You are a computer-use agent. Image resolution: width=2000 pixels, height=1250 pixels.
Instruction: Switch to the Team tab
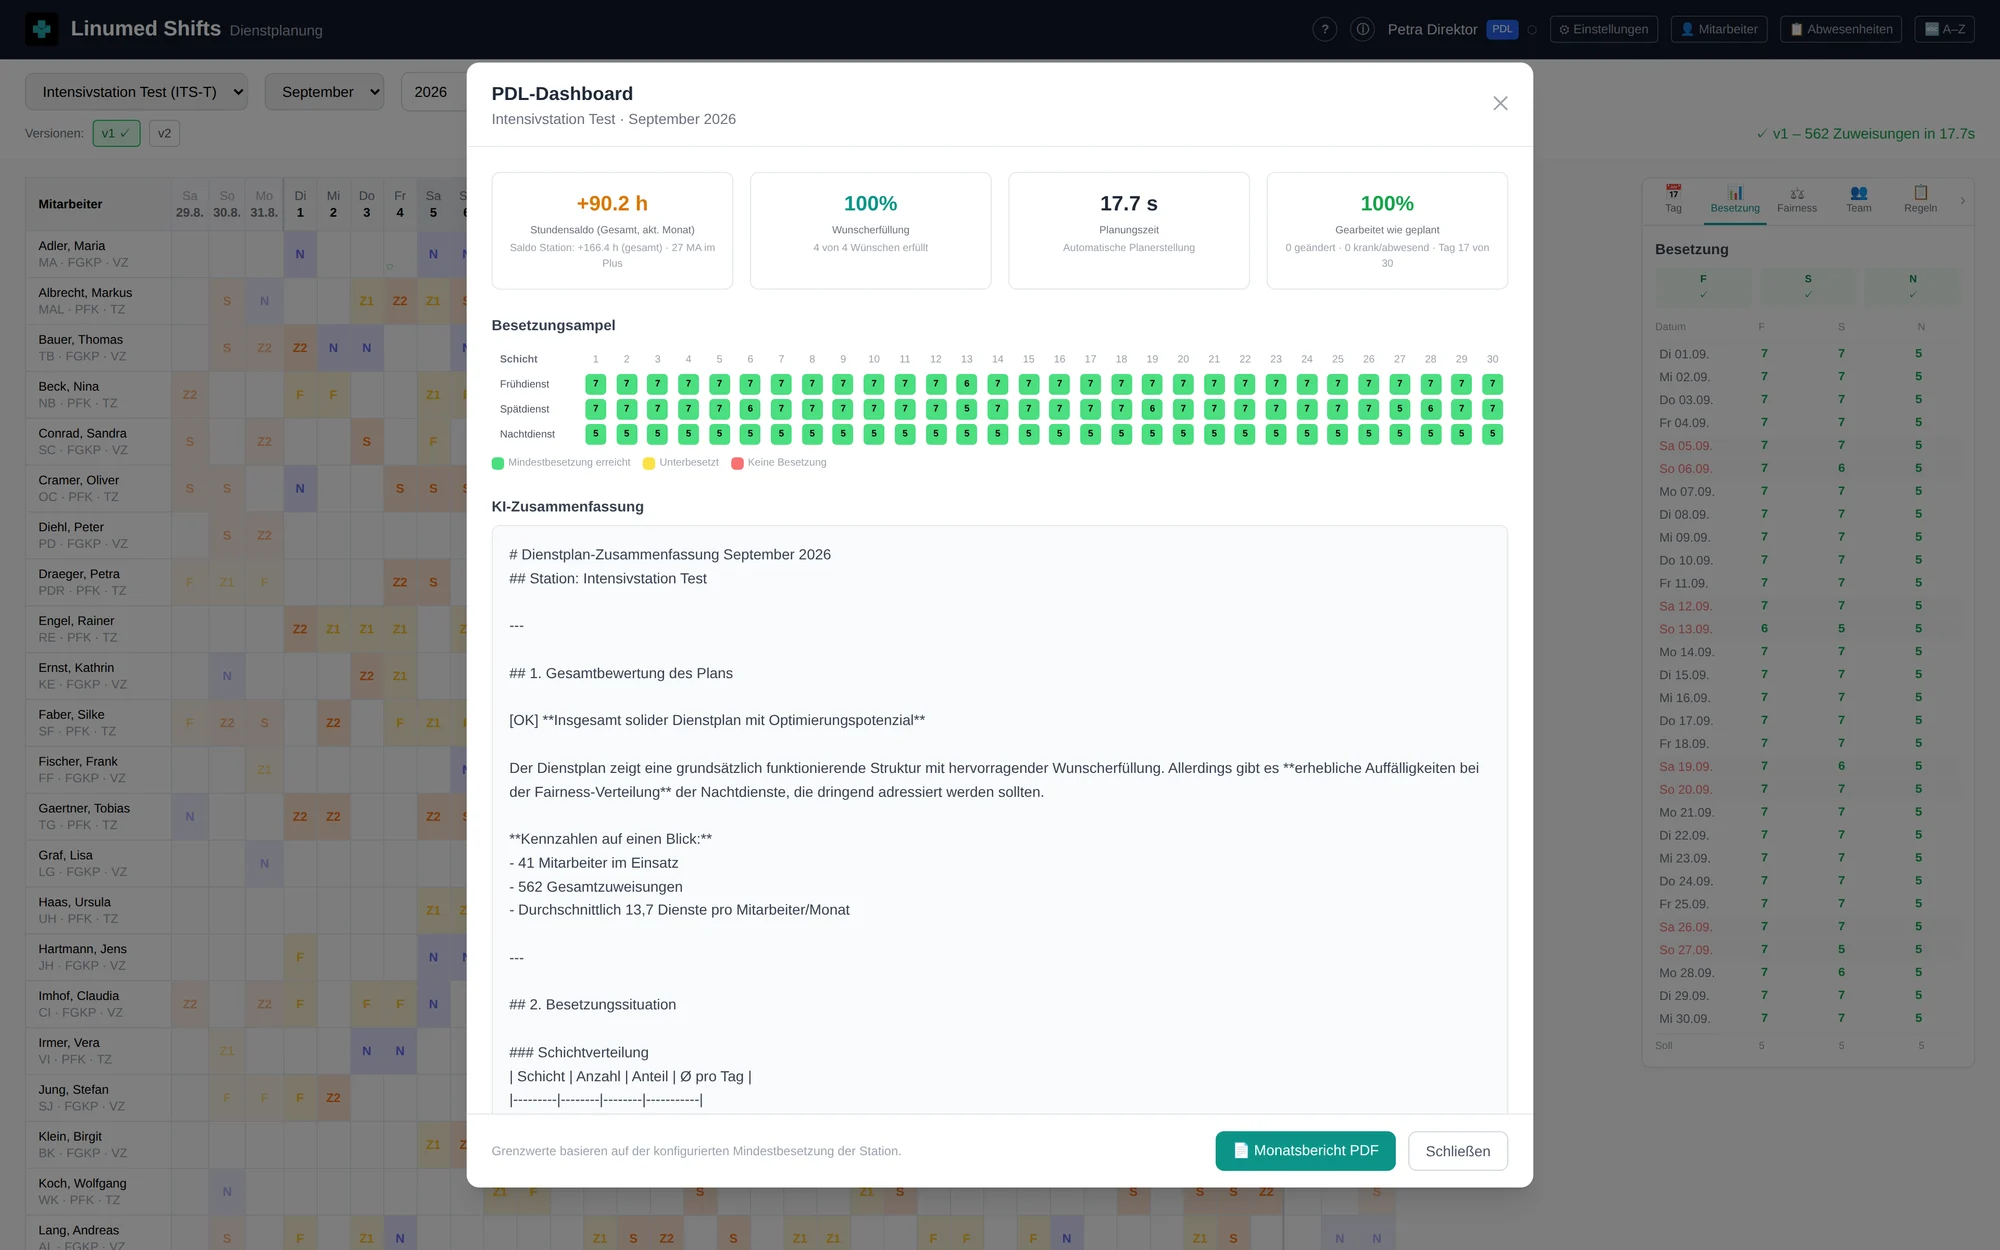click(x=1858, y=199)
